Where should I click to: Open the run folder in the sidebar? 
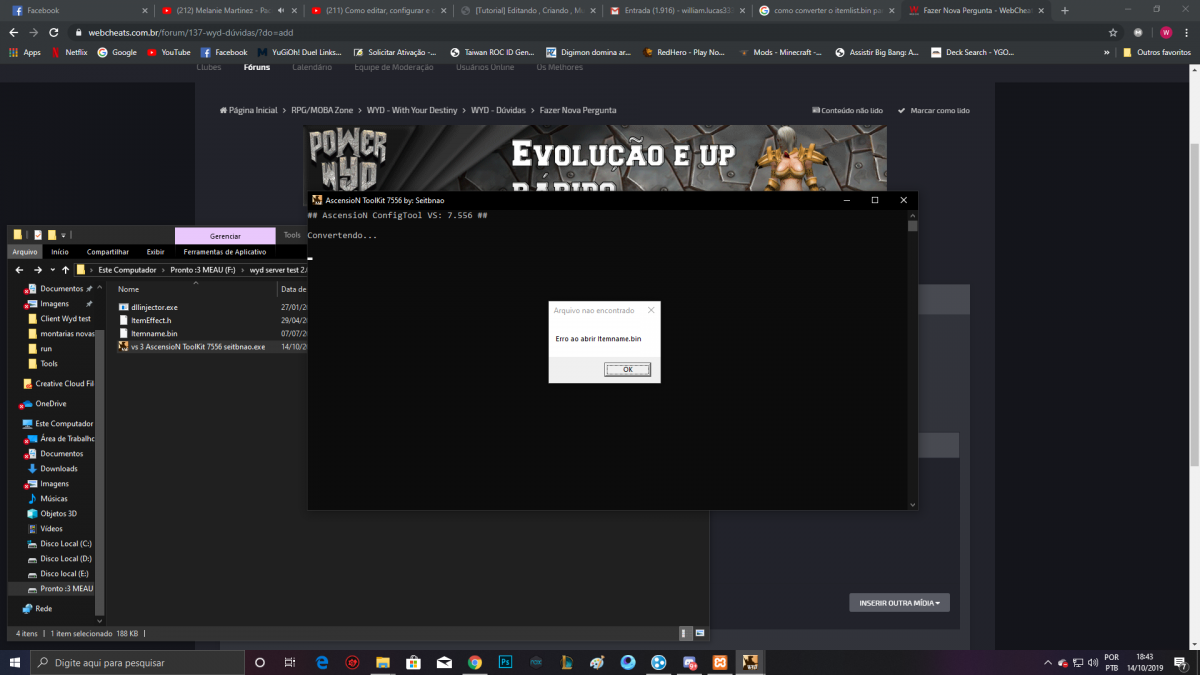(x=46, y=349)
